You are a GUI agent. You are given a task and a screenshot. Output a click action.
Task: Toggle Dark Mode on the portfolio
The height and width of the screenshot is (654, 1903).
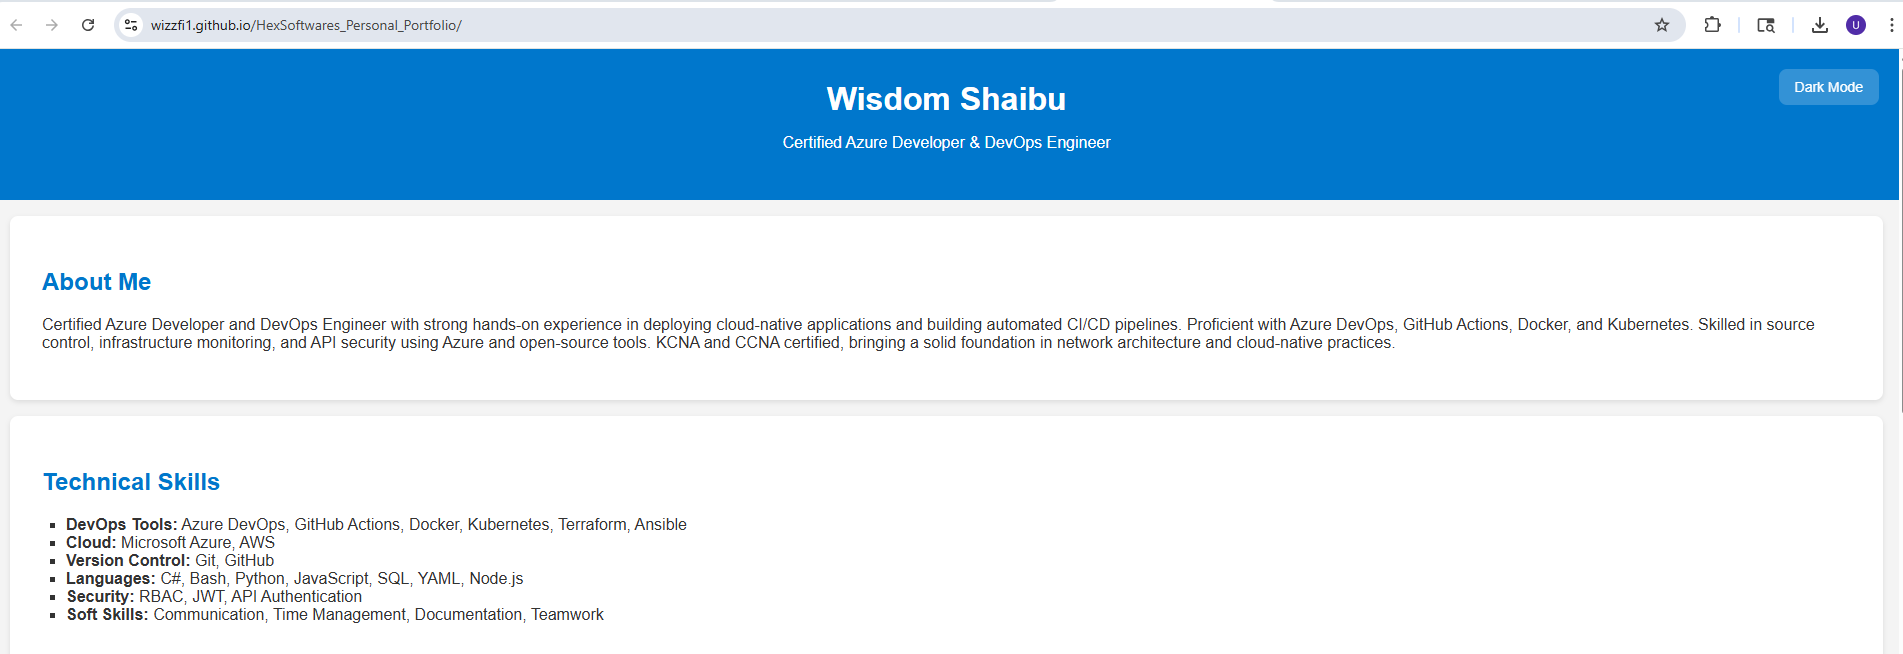[x=1828, y=87]
